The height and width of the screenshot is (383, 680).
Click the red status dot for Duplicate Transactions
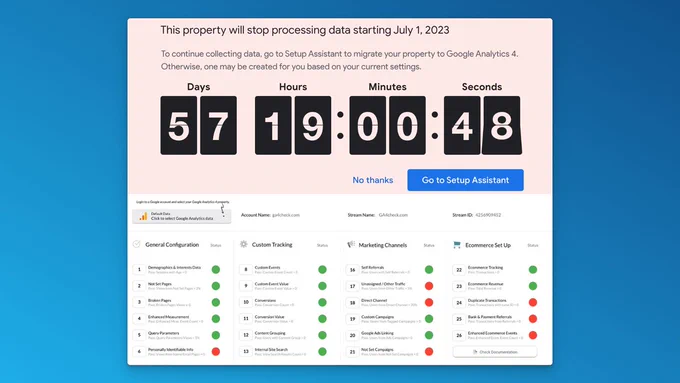533,302
